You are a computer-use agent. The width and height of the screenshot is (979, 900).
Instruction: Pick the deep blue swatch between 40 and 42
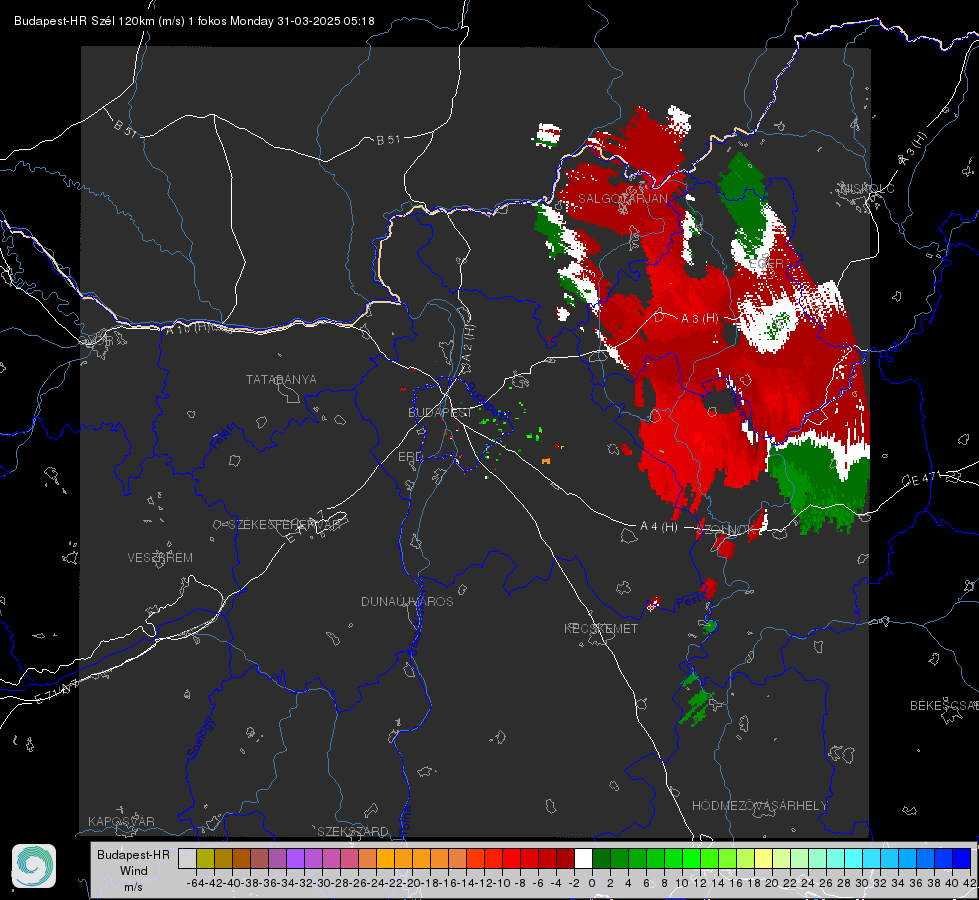pos(961,859)
